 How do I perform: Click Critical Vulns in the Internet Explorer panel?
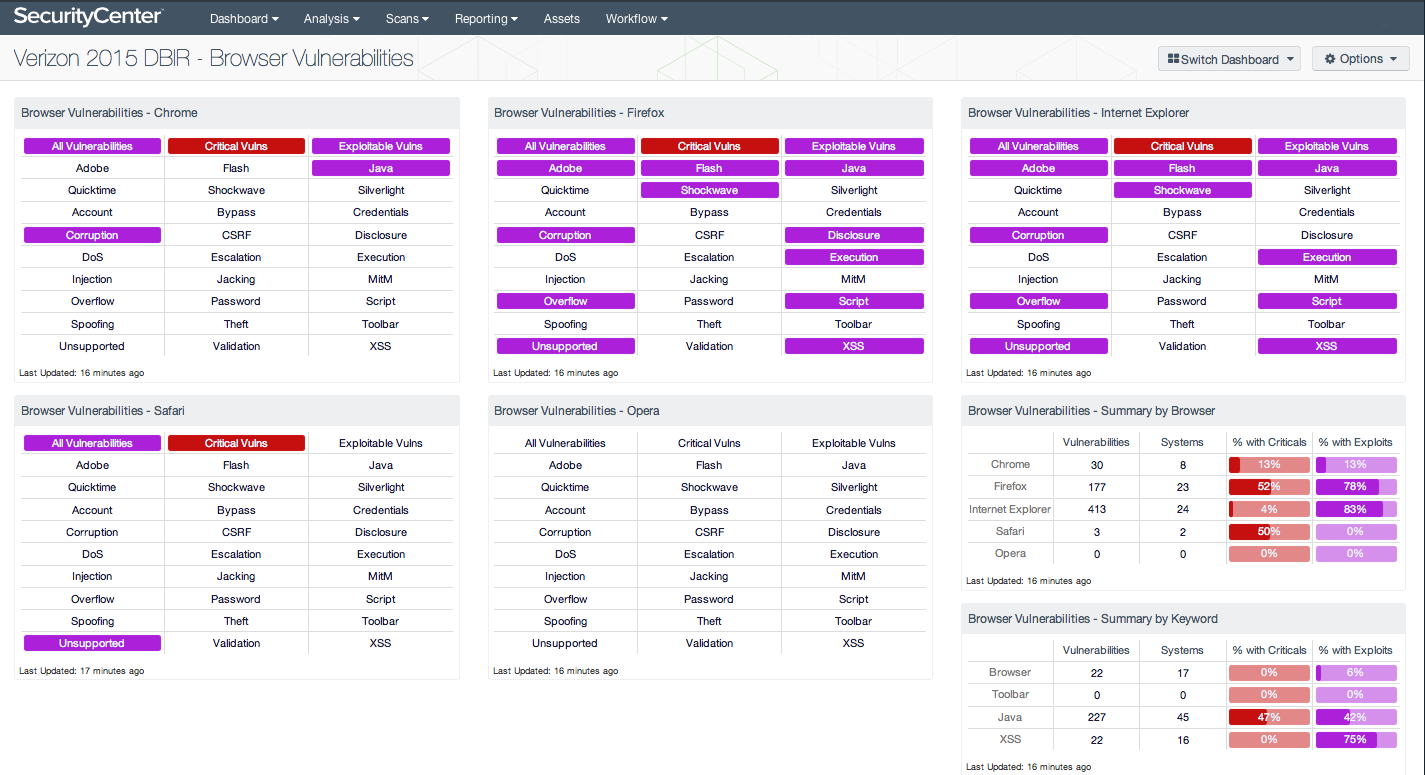[1182, 146]
